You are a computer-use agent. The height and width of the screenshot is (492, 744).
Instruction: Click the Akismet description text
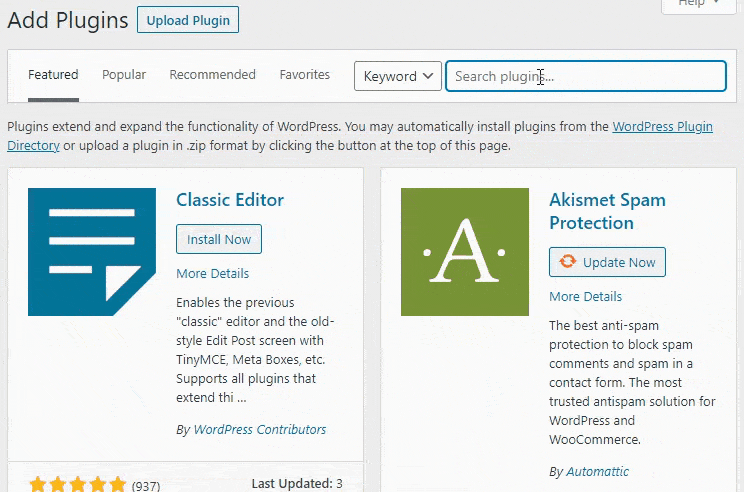pyautogui.click(x=632, y=382)
